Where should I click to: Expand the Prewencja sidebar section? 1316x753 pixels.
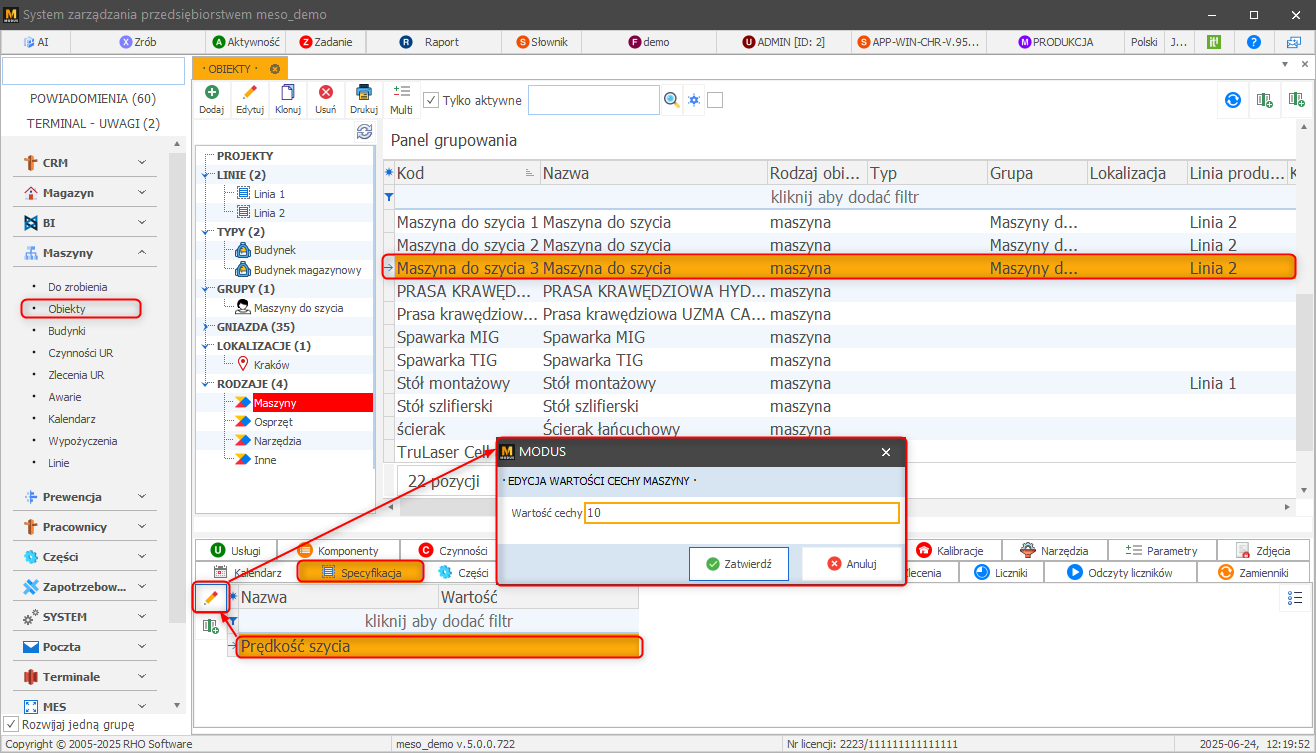point(85,497)
